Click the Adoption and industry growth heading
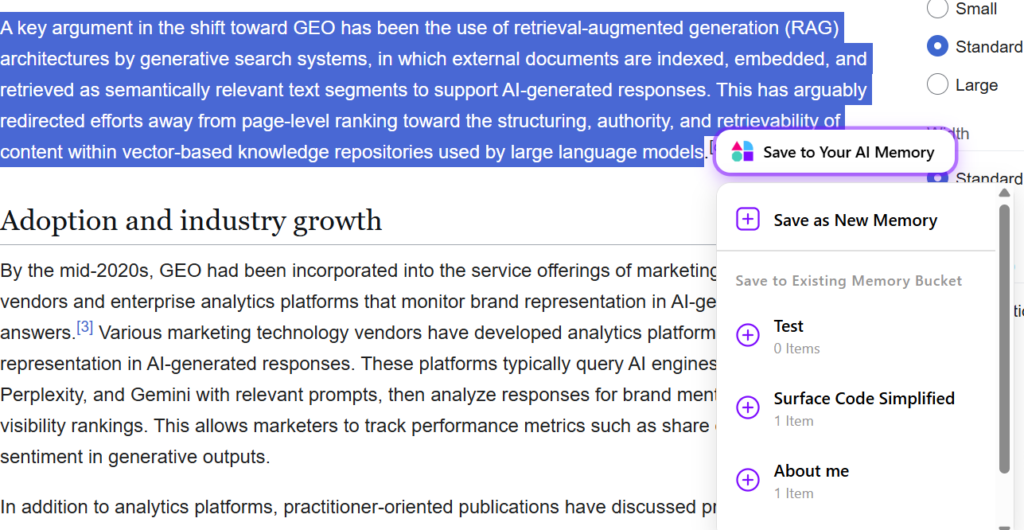 191,220
